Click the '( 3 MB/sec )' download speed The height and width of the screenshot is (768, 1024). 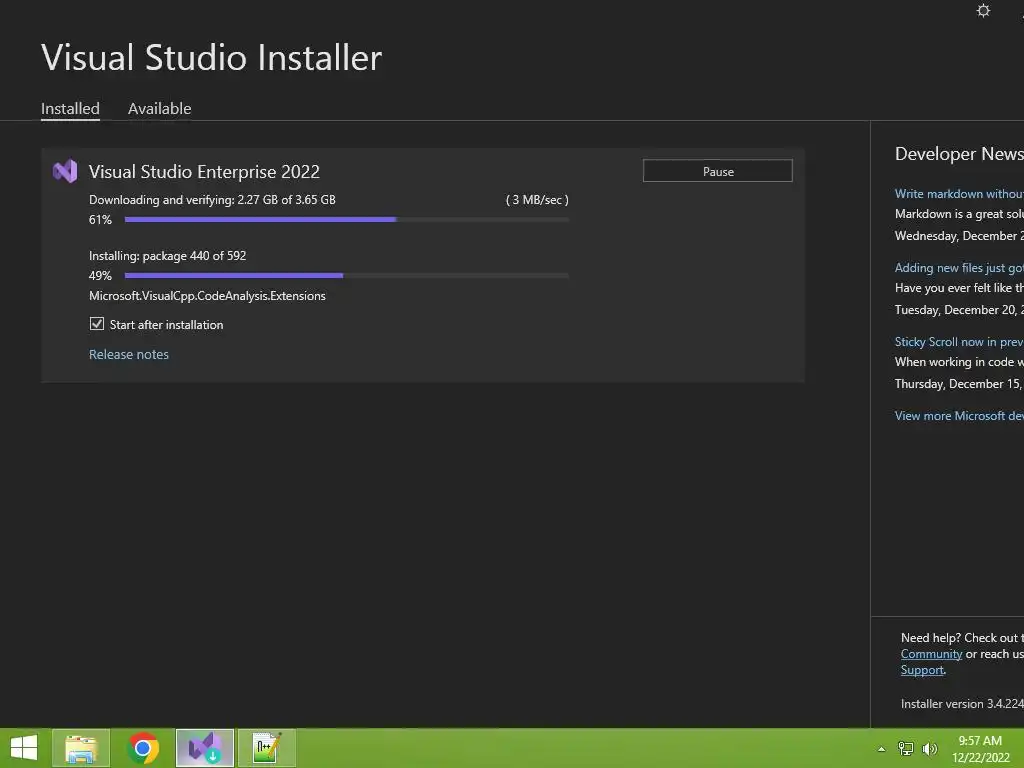(x=537, y=200)
